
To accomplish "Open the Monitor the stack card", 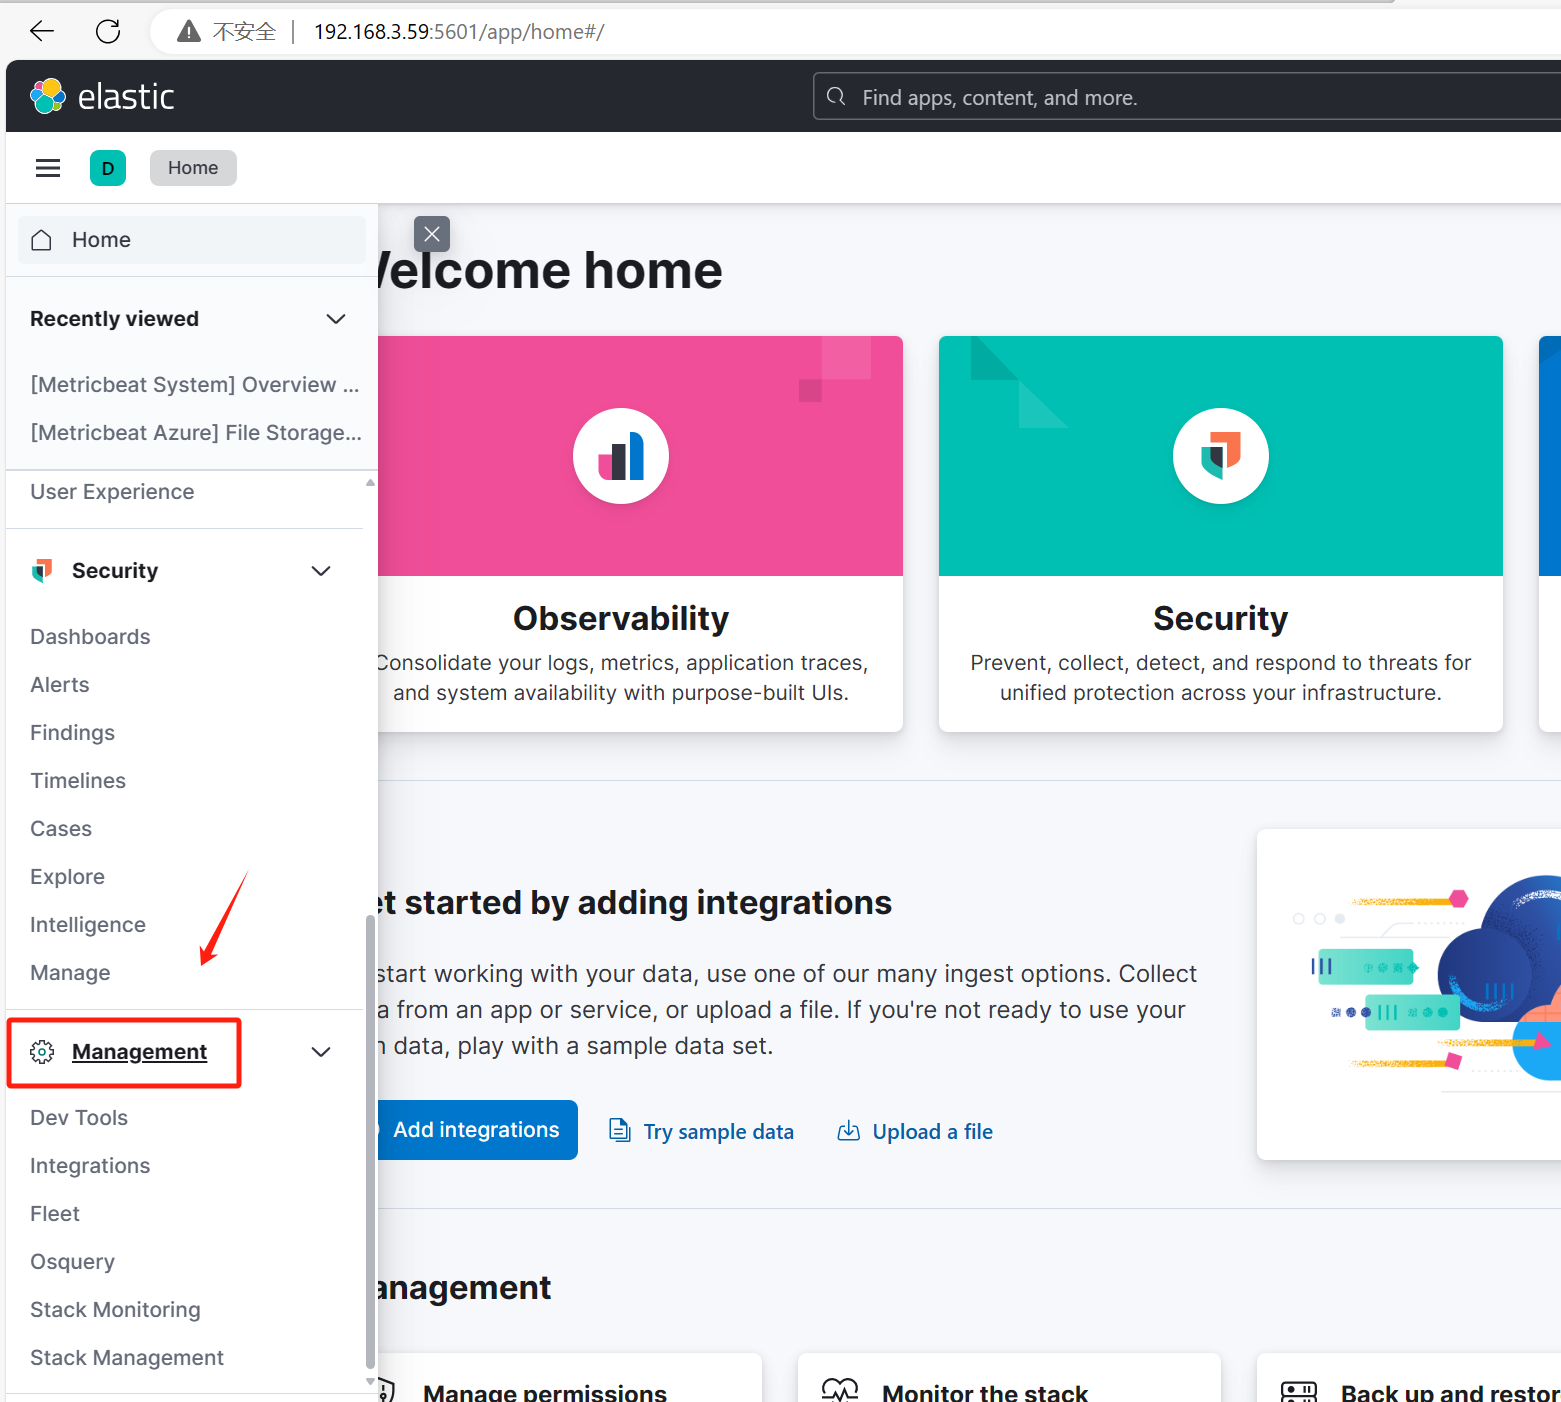I will (1009, 1378).
